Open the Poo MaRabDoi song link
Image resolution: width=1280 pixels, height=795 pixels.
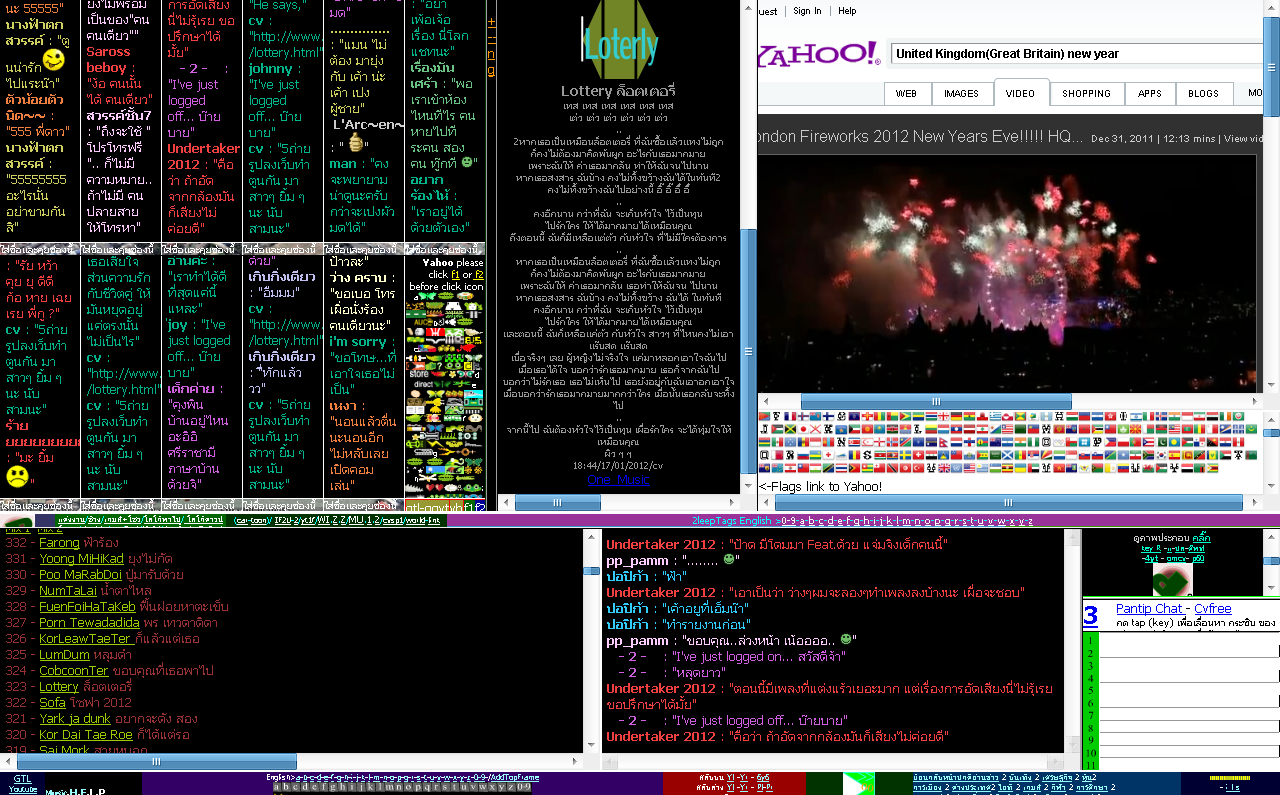pyautogui.click(x=82, y=575)
